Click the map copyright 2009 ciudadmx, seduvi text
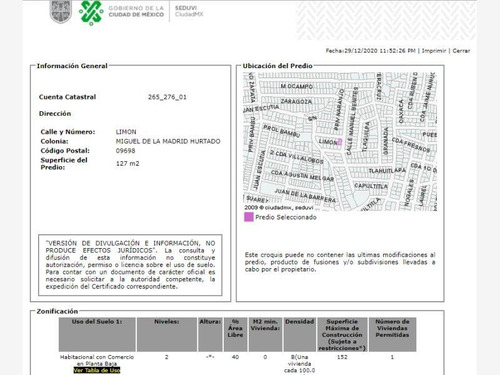This screenshot has width=500, height=375. (x=279, y=207)
